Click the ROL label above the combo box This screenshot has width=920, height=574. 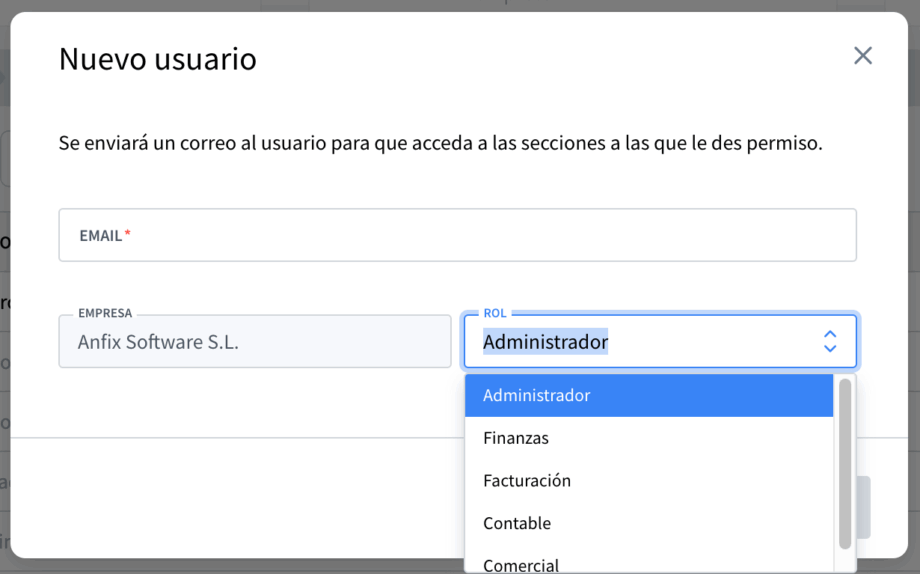pyautogui.click(x=495, y=313)
